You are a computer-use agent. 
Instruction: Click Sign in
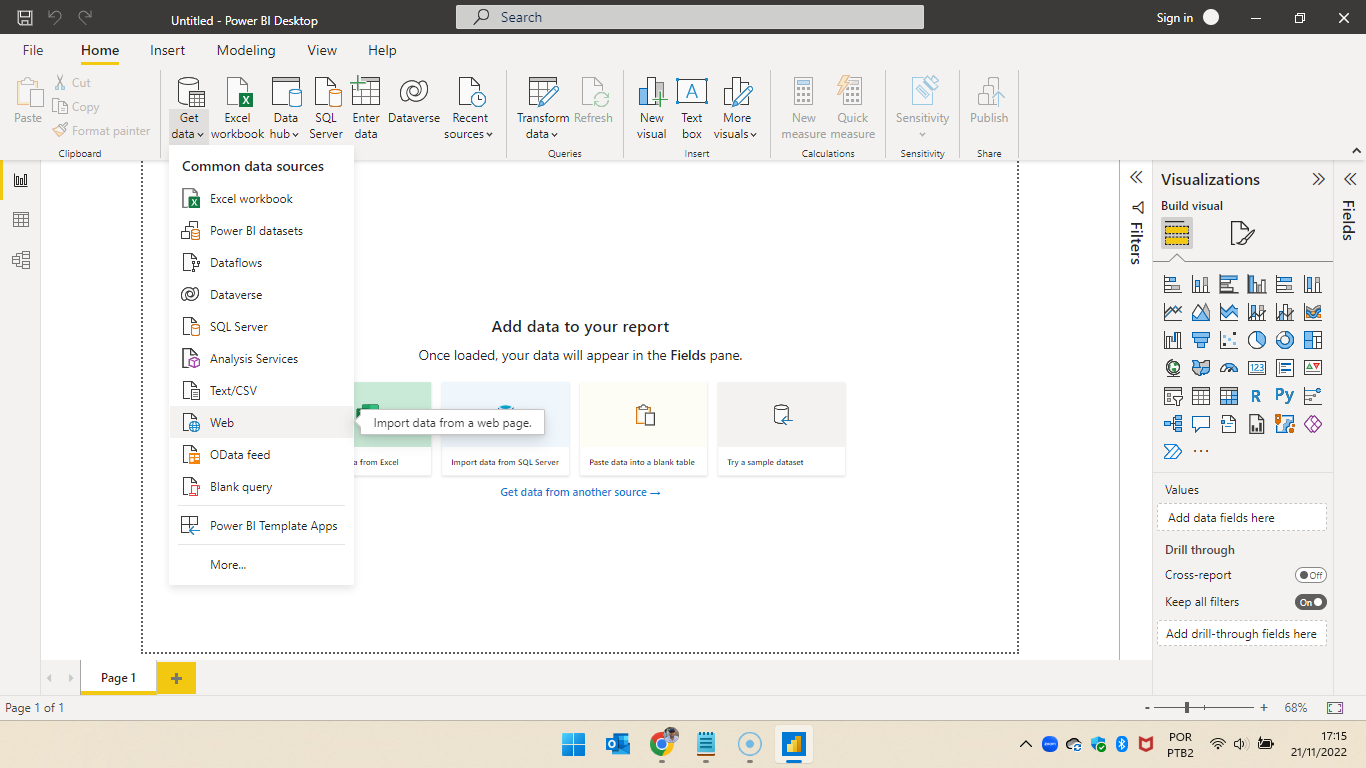click(1175, 17)
